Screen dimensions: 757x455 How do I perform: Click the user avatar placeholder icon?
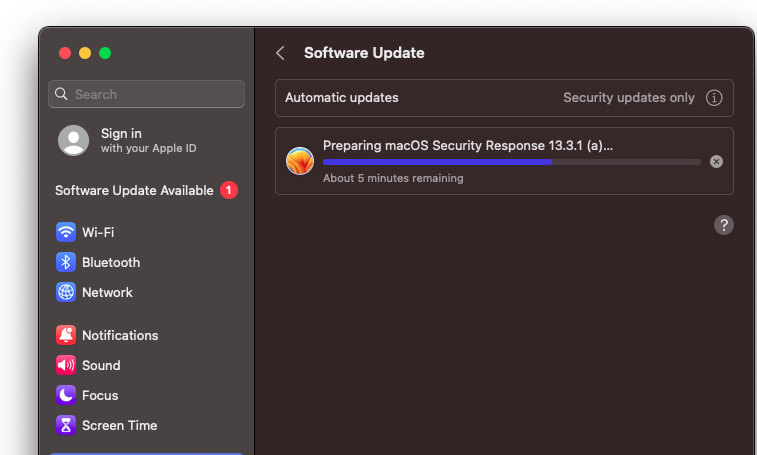74,140
